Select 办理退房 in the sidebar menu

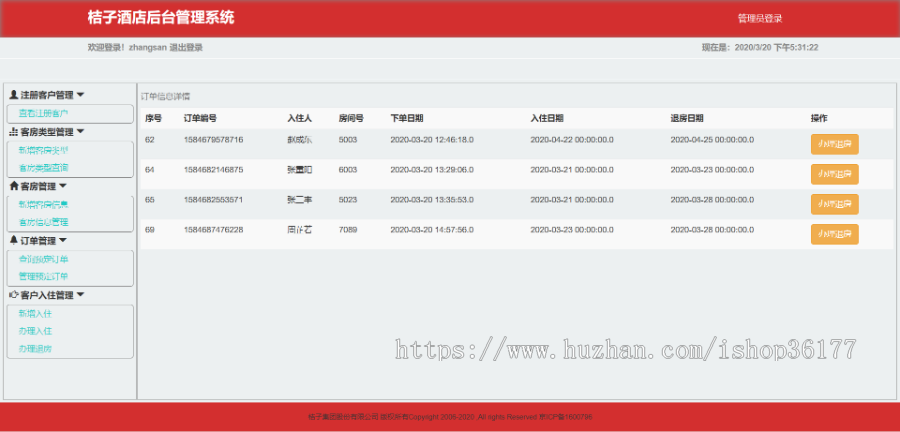(35, 348)
